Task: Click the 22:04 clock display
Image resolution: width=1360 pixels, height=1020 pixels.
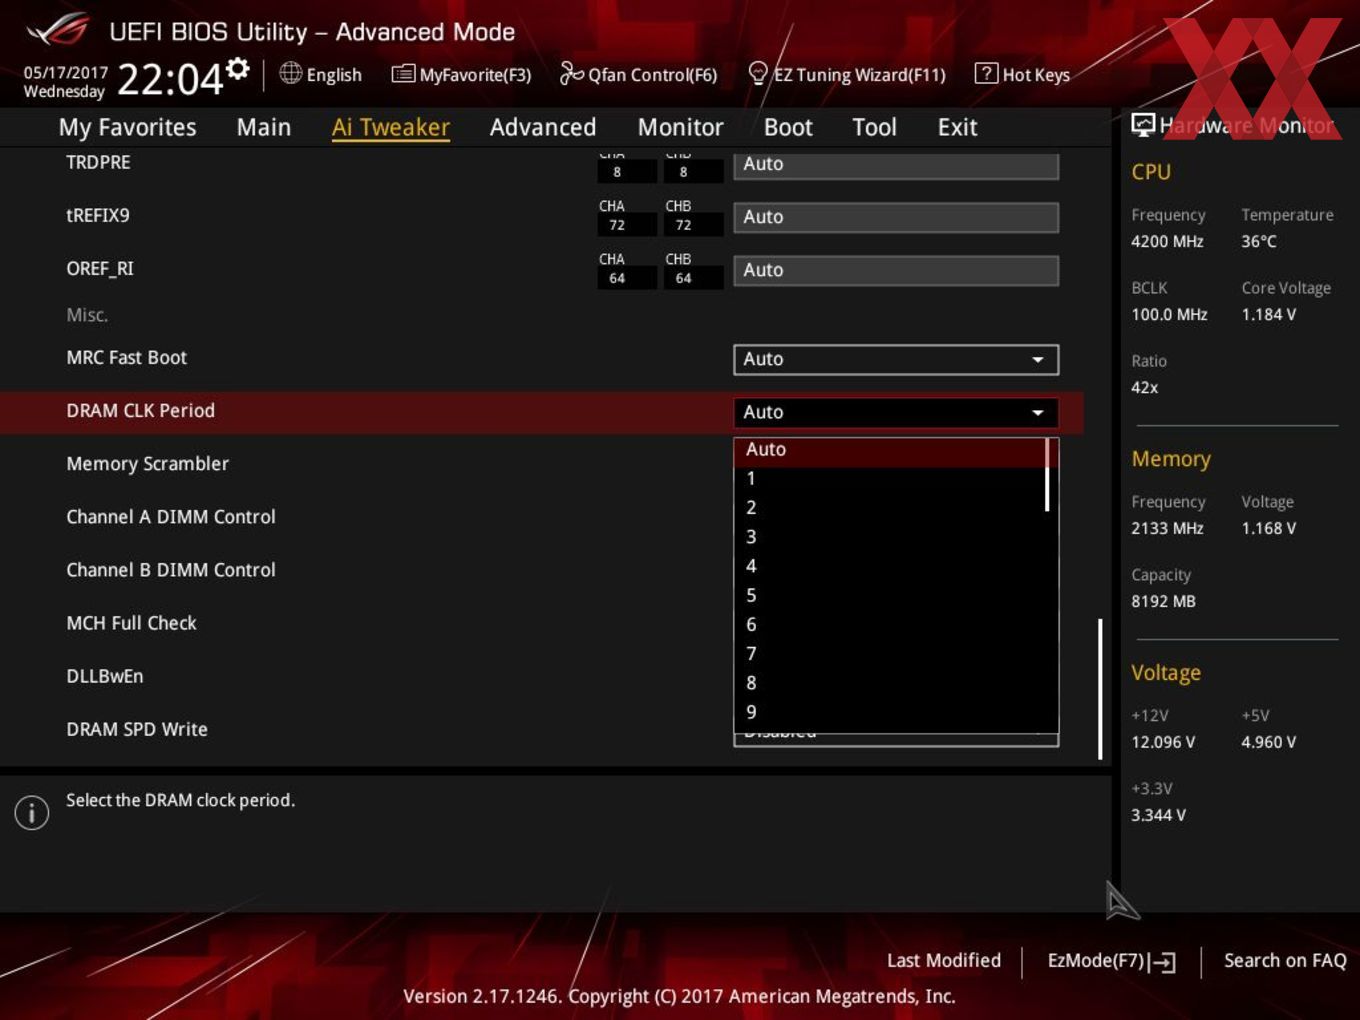Action: point(170,79)
